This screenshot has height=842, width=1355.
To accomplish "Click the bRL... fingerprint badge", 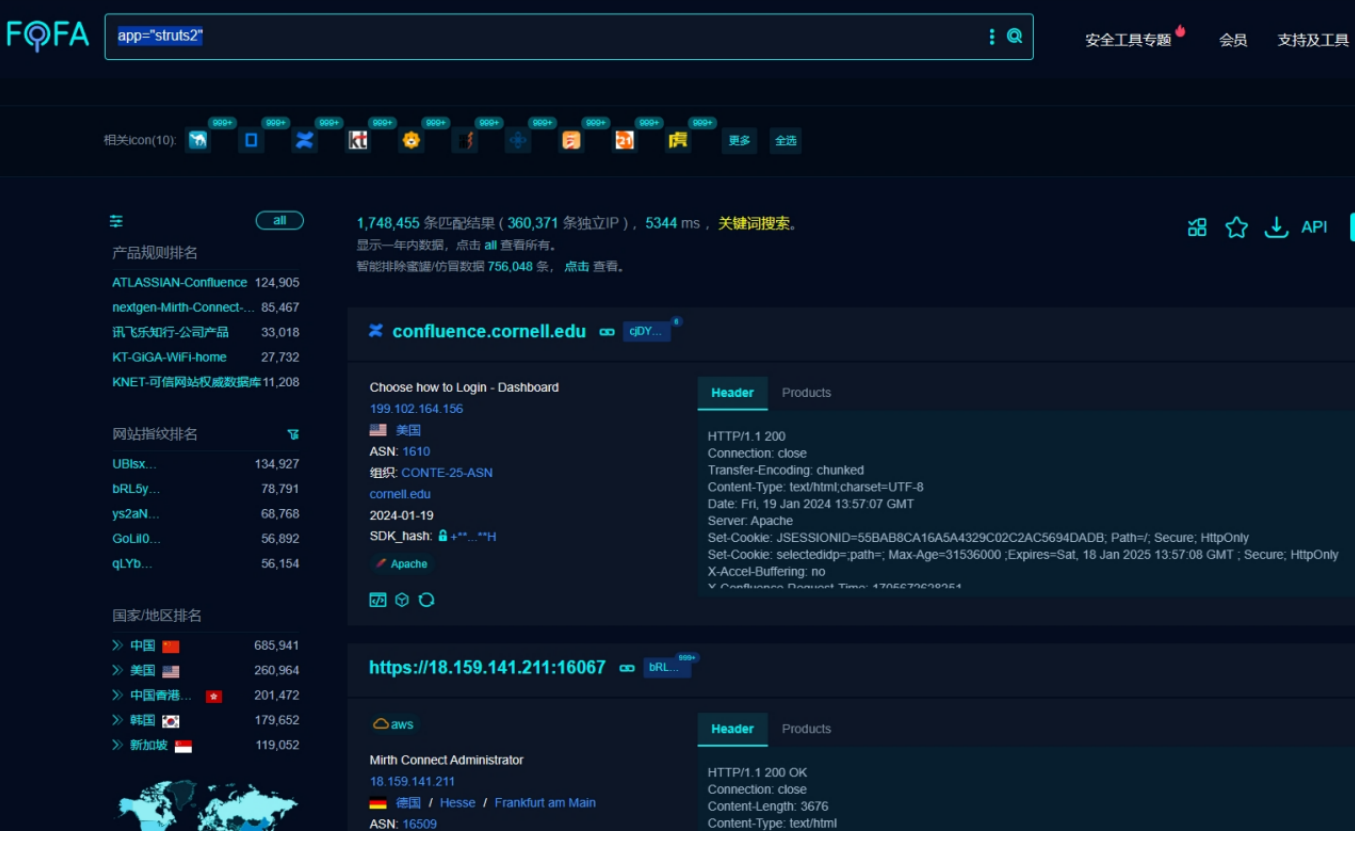I will tap(667, 668).
